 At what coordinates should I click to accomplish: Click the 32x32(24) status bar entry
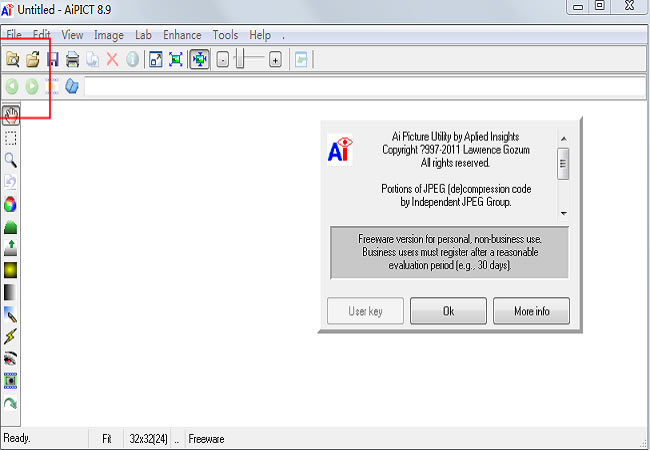coord(148,438)
